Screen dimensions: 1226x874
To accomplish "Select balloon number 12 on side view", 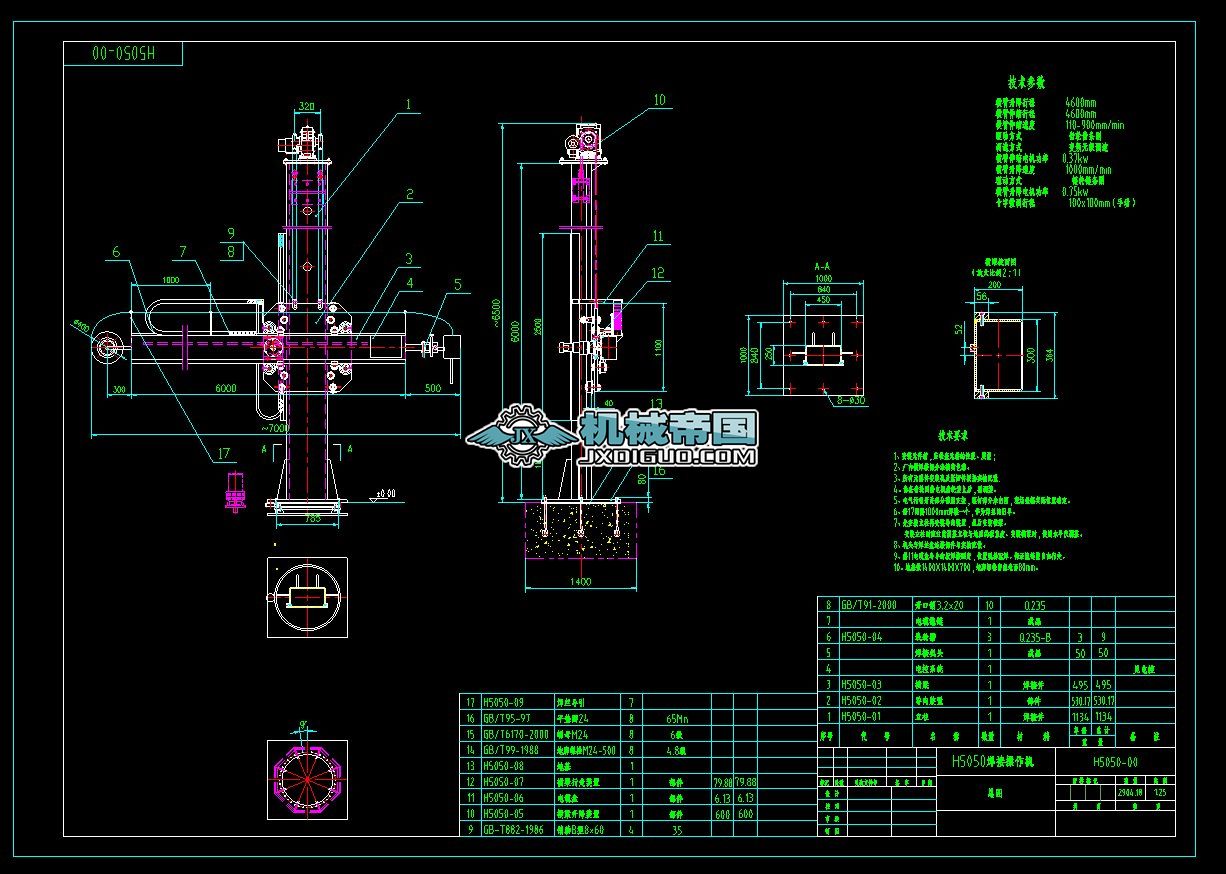I will tap(657, 272).
